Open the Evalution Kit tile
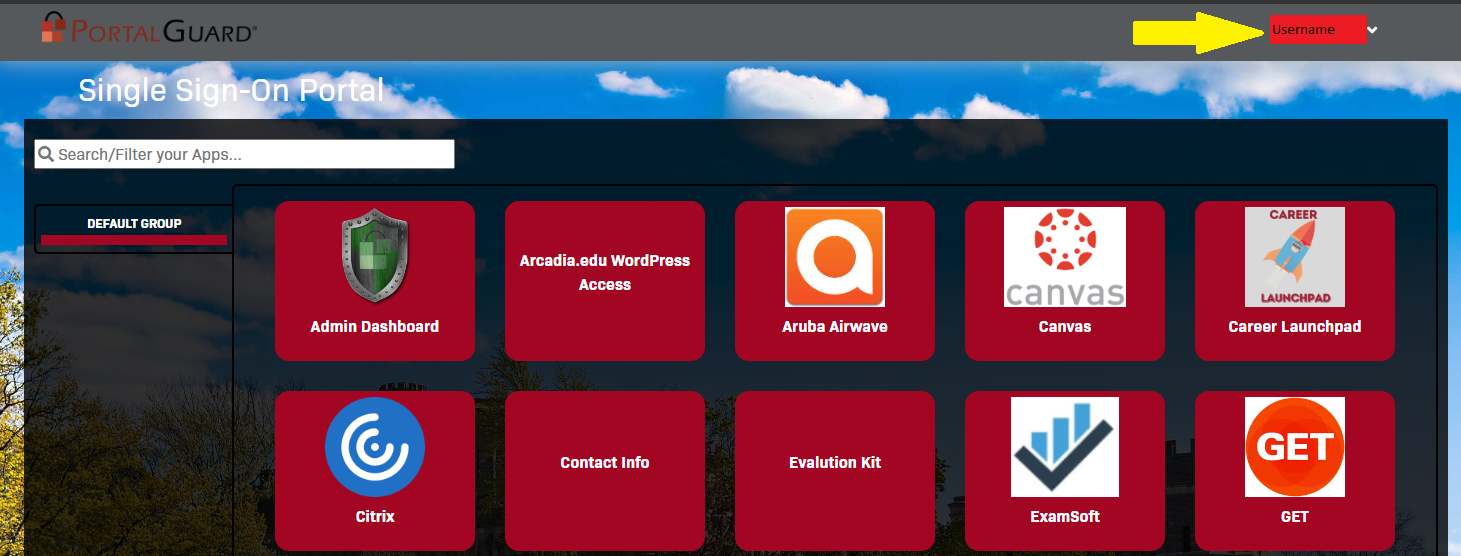The width and height of the screenshot is (1461, 556). click(835, 471)
